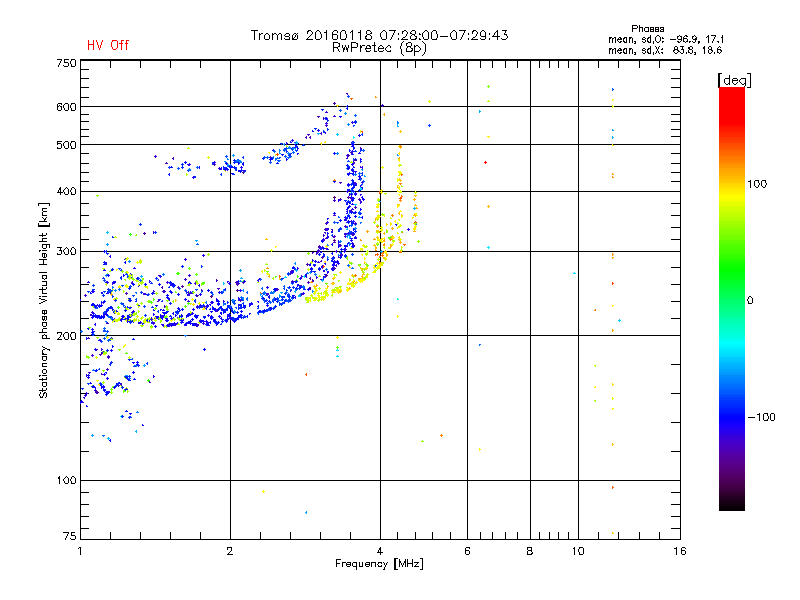Click the 16 tick on the frequency axis
Viewport: 800px width, 600px height.
click(679, 551)
